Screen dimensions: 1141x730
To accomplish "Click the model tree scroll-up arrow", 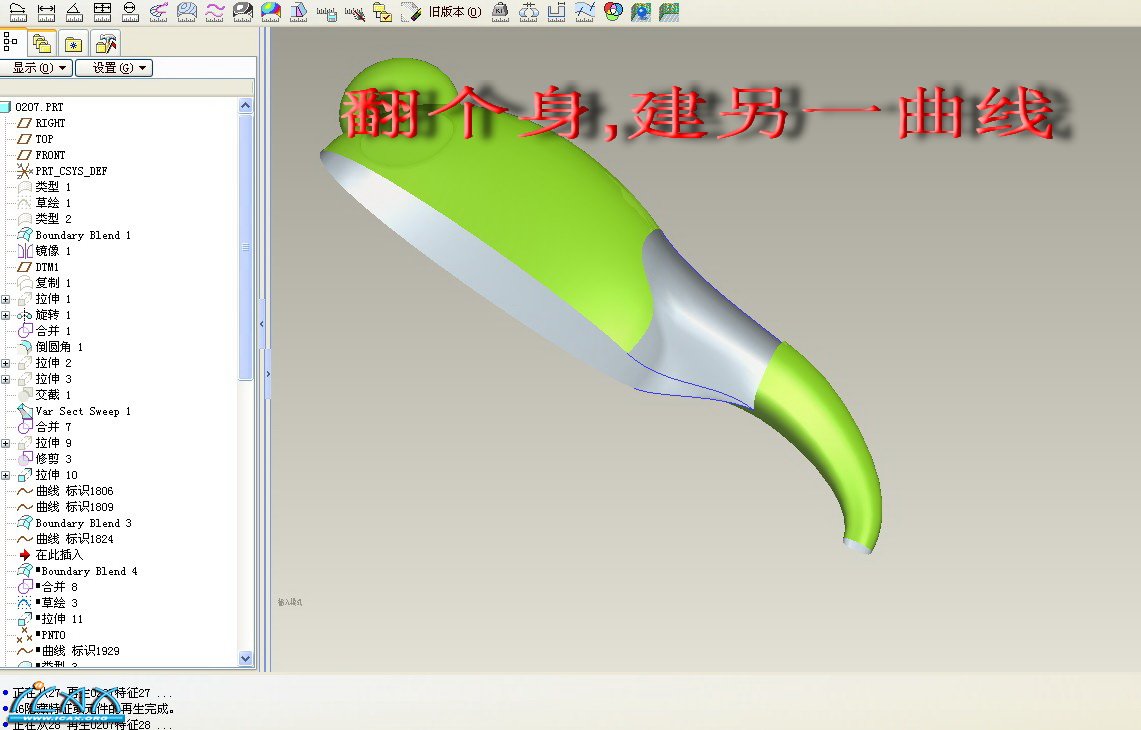I will (x=245, y=106).
